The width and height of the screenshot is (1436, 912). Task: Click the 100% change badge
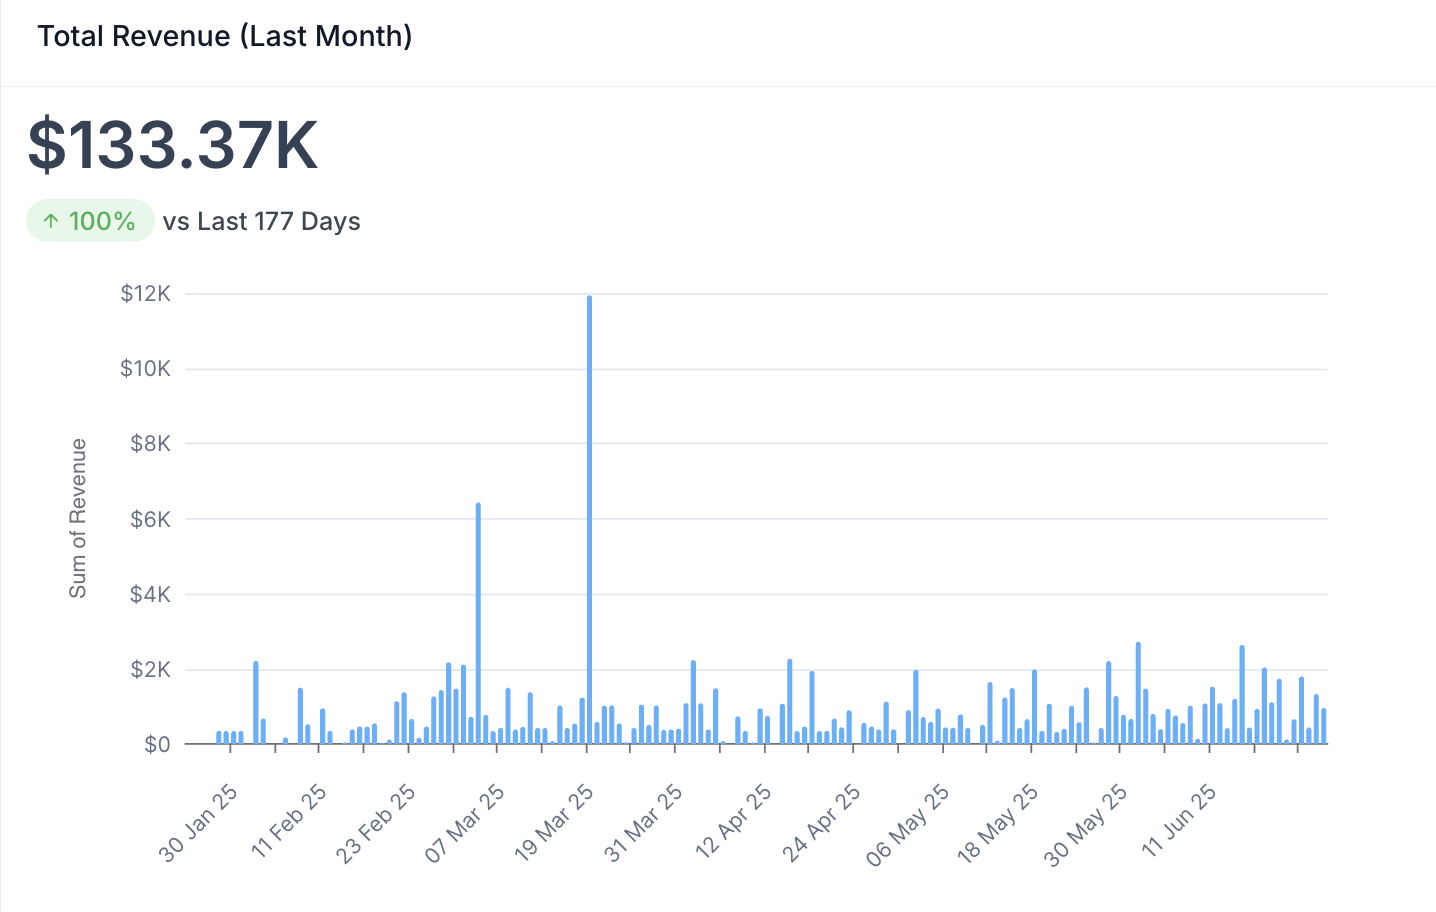[x=90, y=221]
